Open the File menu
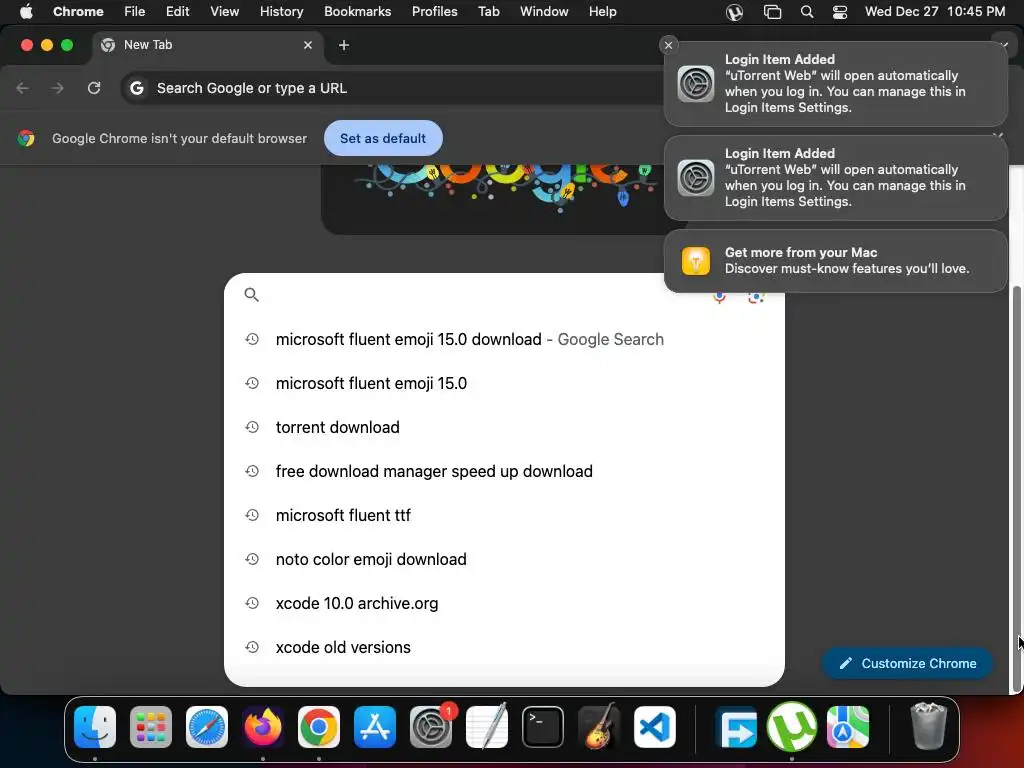Image resolution: width=1024 pixels, height=768 pixels. point(135,12)
